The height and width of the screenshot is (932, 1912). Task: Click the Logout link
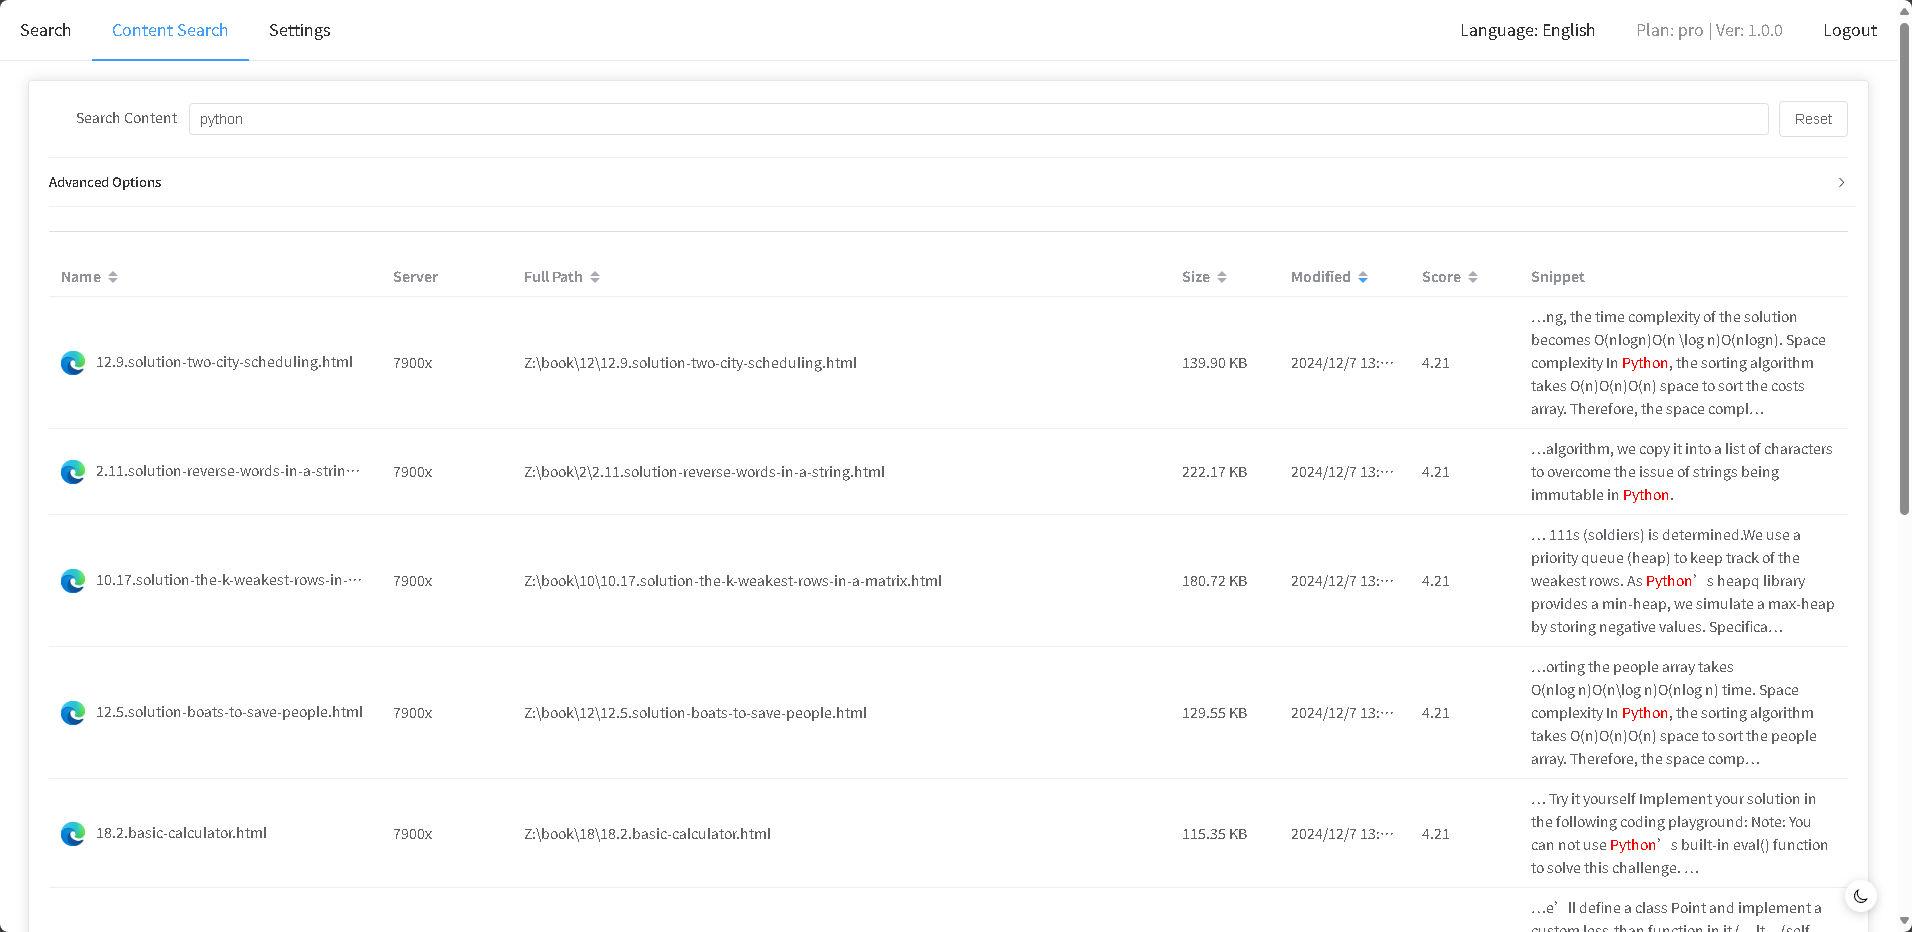click(x=1849, y=30)
